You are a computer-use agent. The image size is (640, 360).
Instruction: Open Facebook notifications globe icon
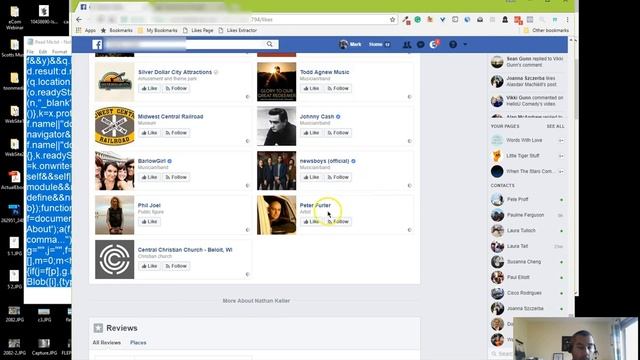click(434, 44)
